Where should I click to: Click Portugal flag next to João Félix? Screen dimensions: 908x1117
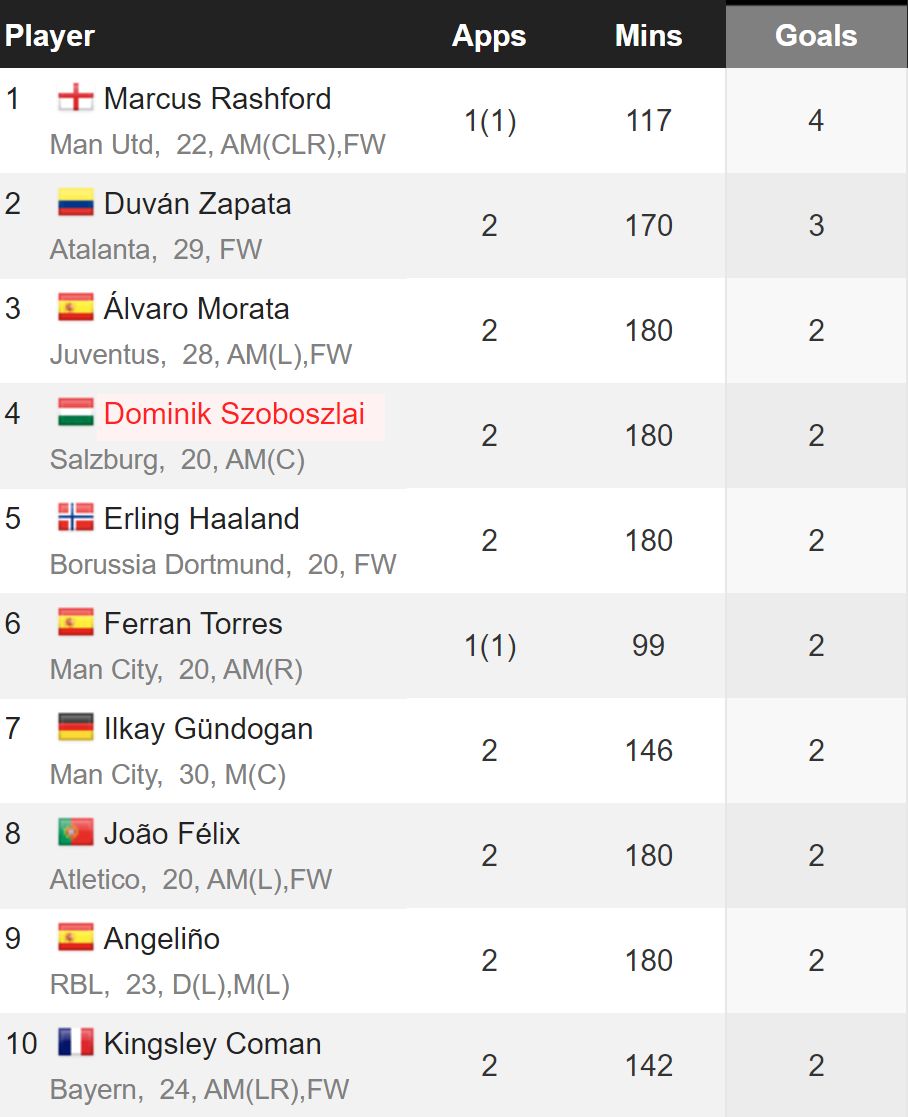click(75, 833)
